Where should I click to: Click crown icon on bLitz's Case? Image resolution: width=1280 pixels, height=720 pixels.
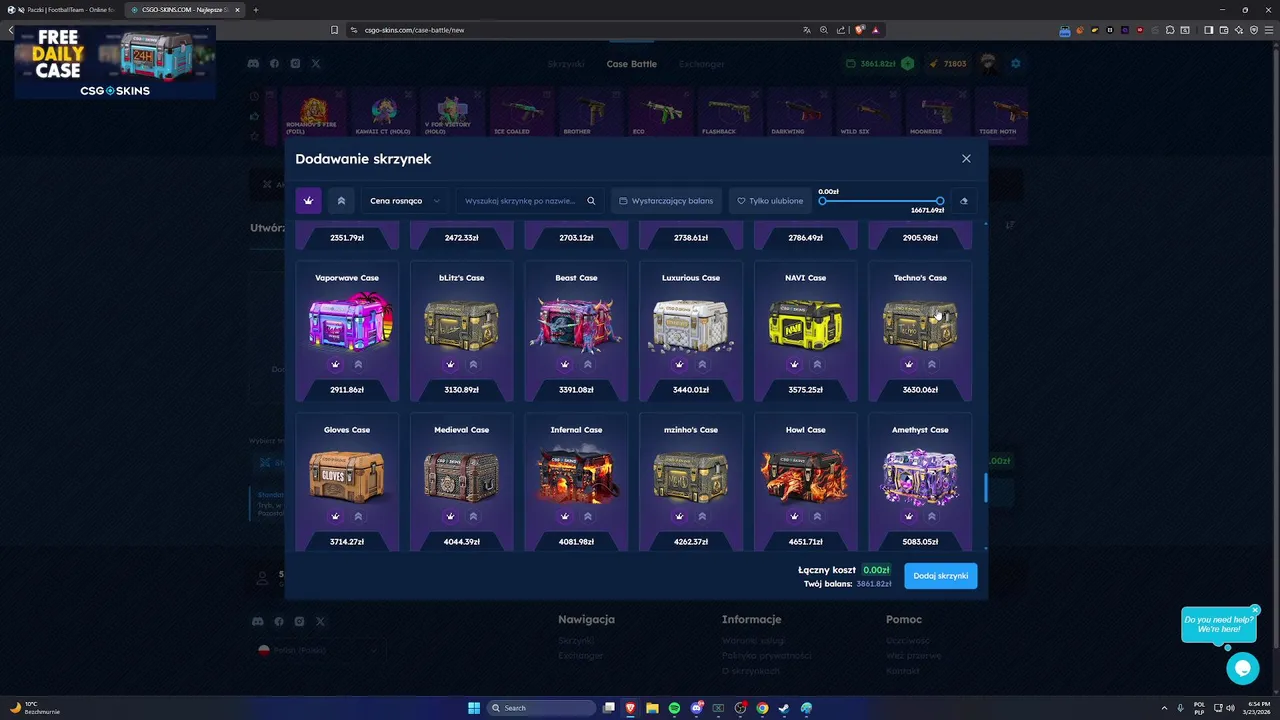tap(450, 364)
